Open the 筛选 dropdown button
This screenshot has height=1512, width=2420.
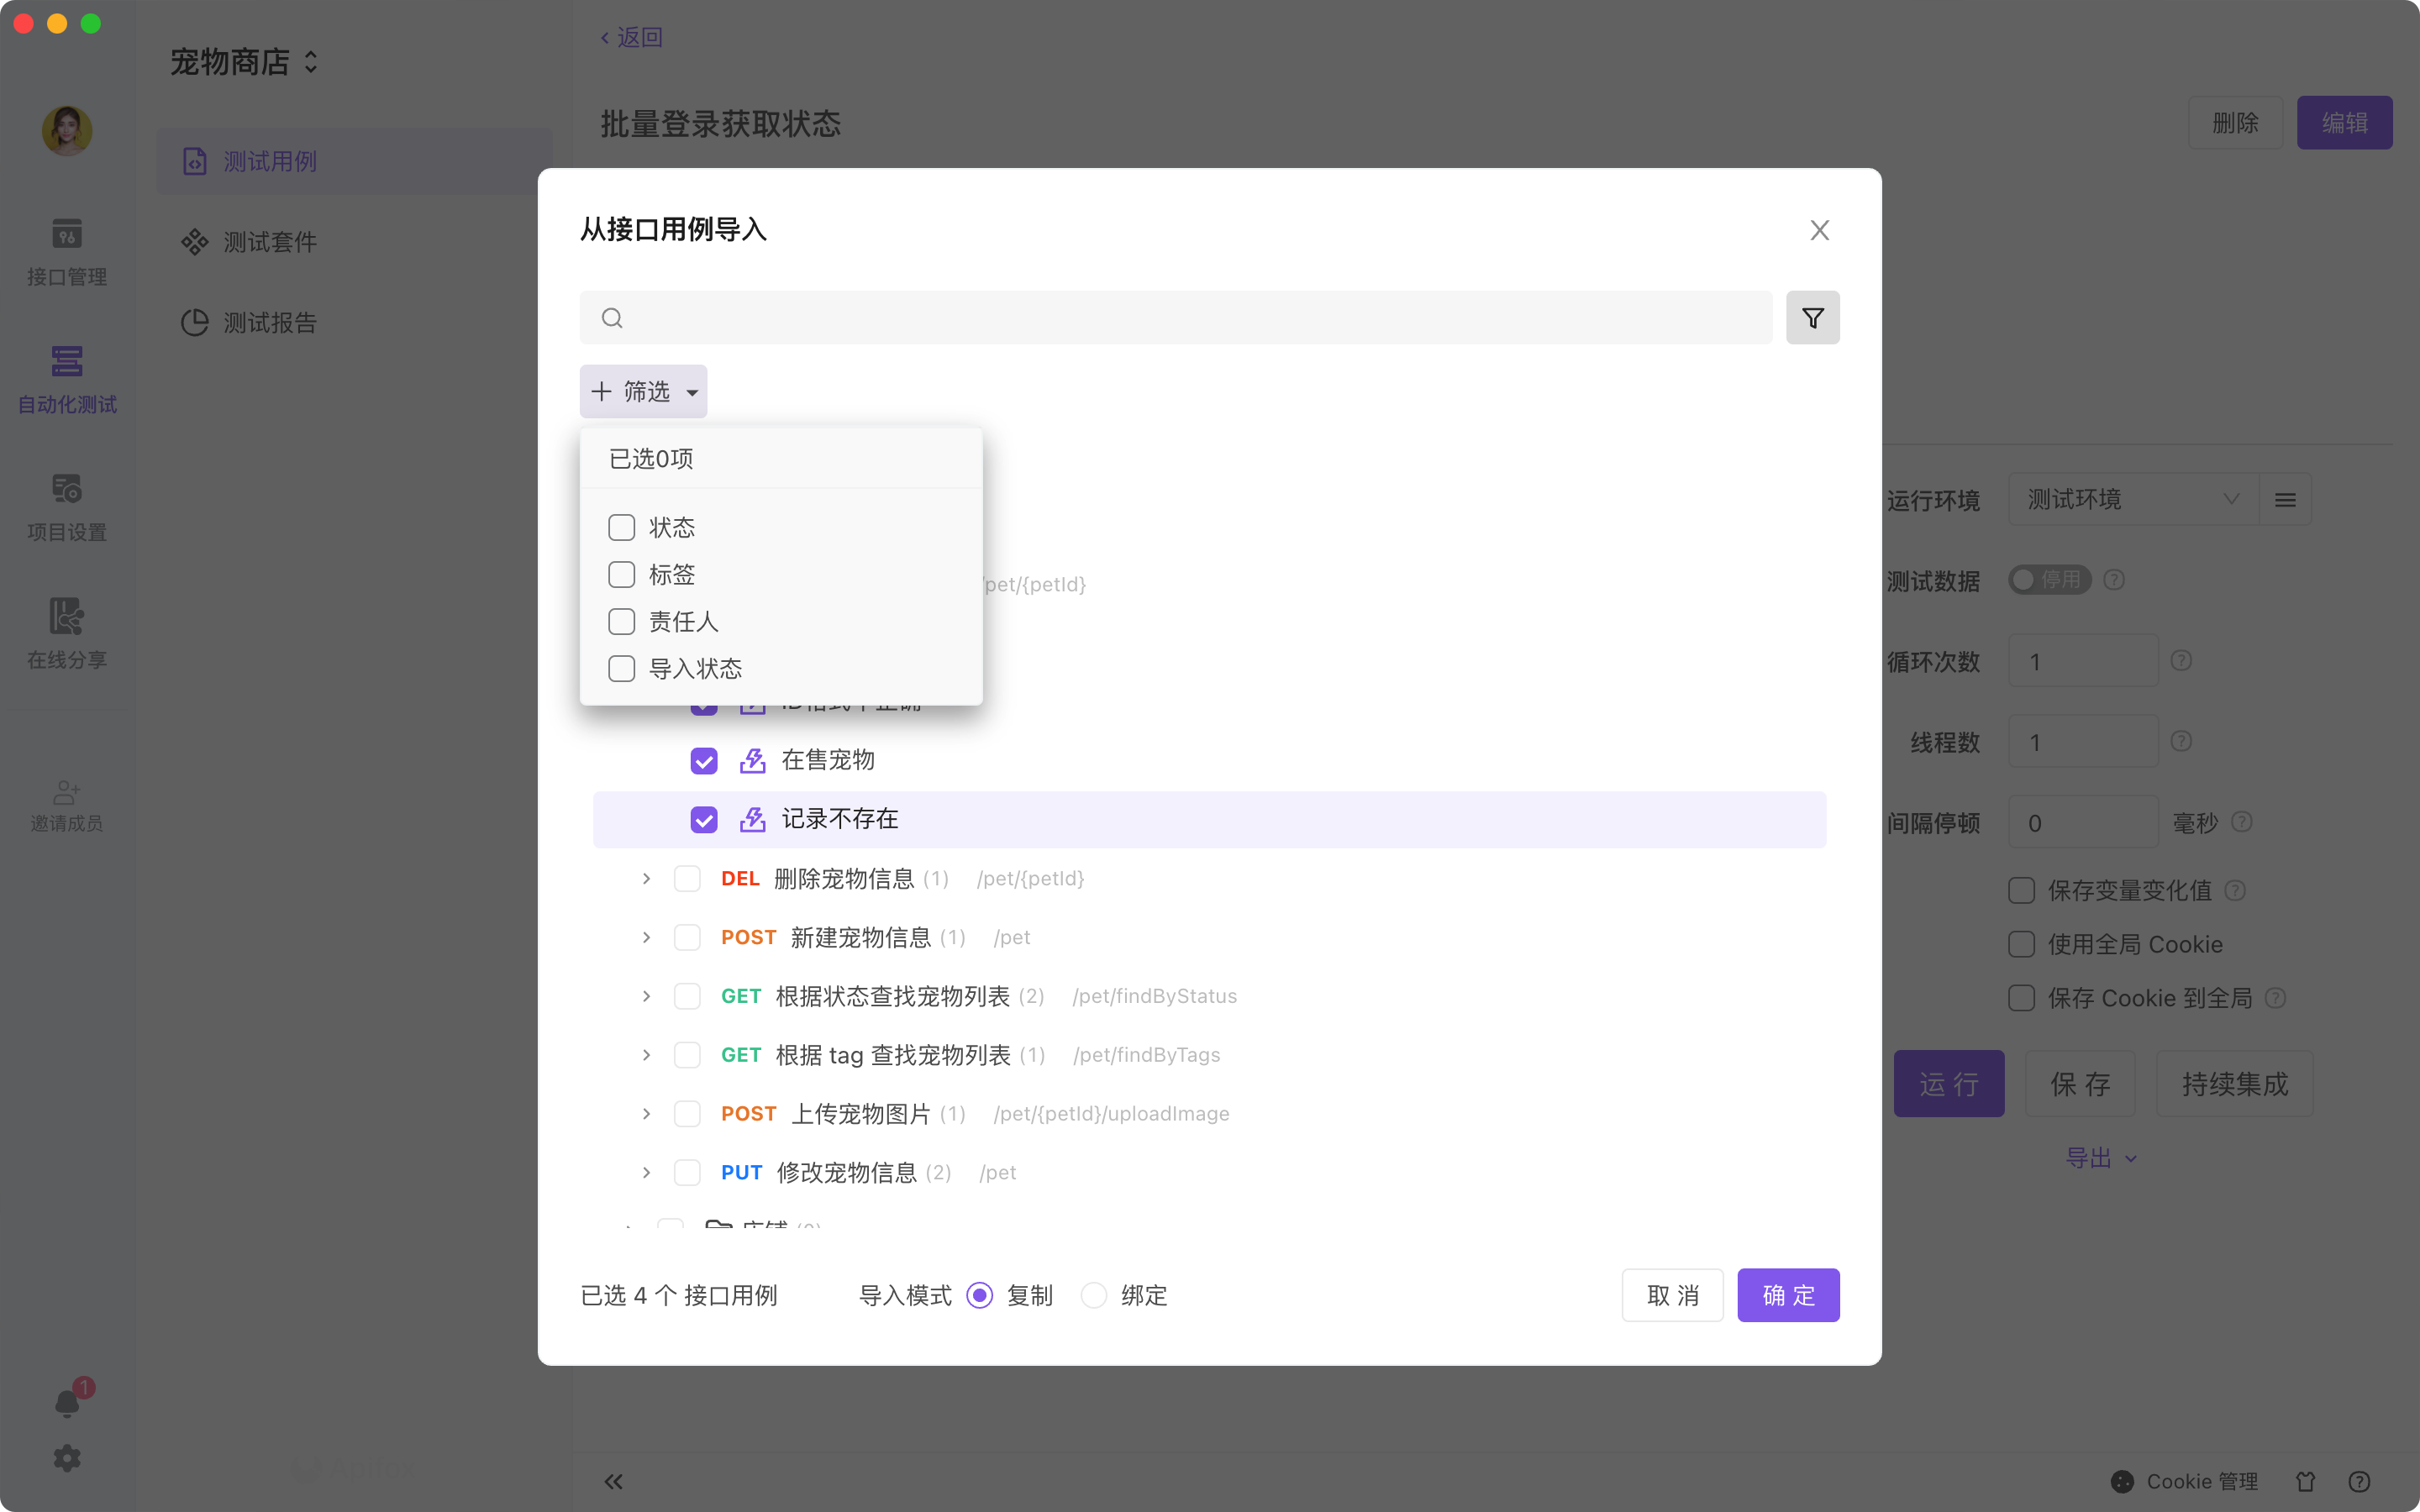[643, 391]
